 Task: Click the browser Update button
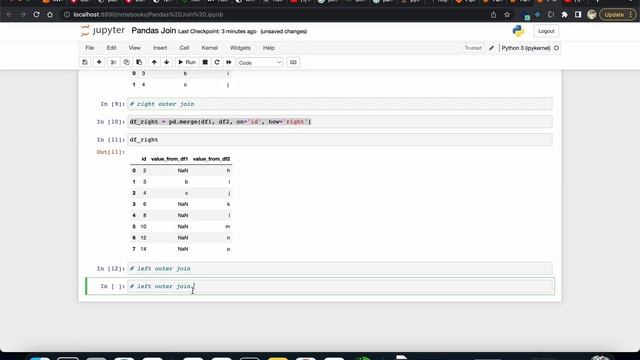(x=618, y=15)
